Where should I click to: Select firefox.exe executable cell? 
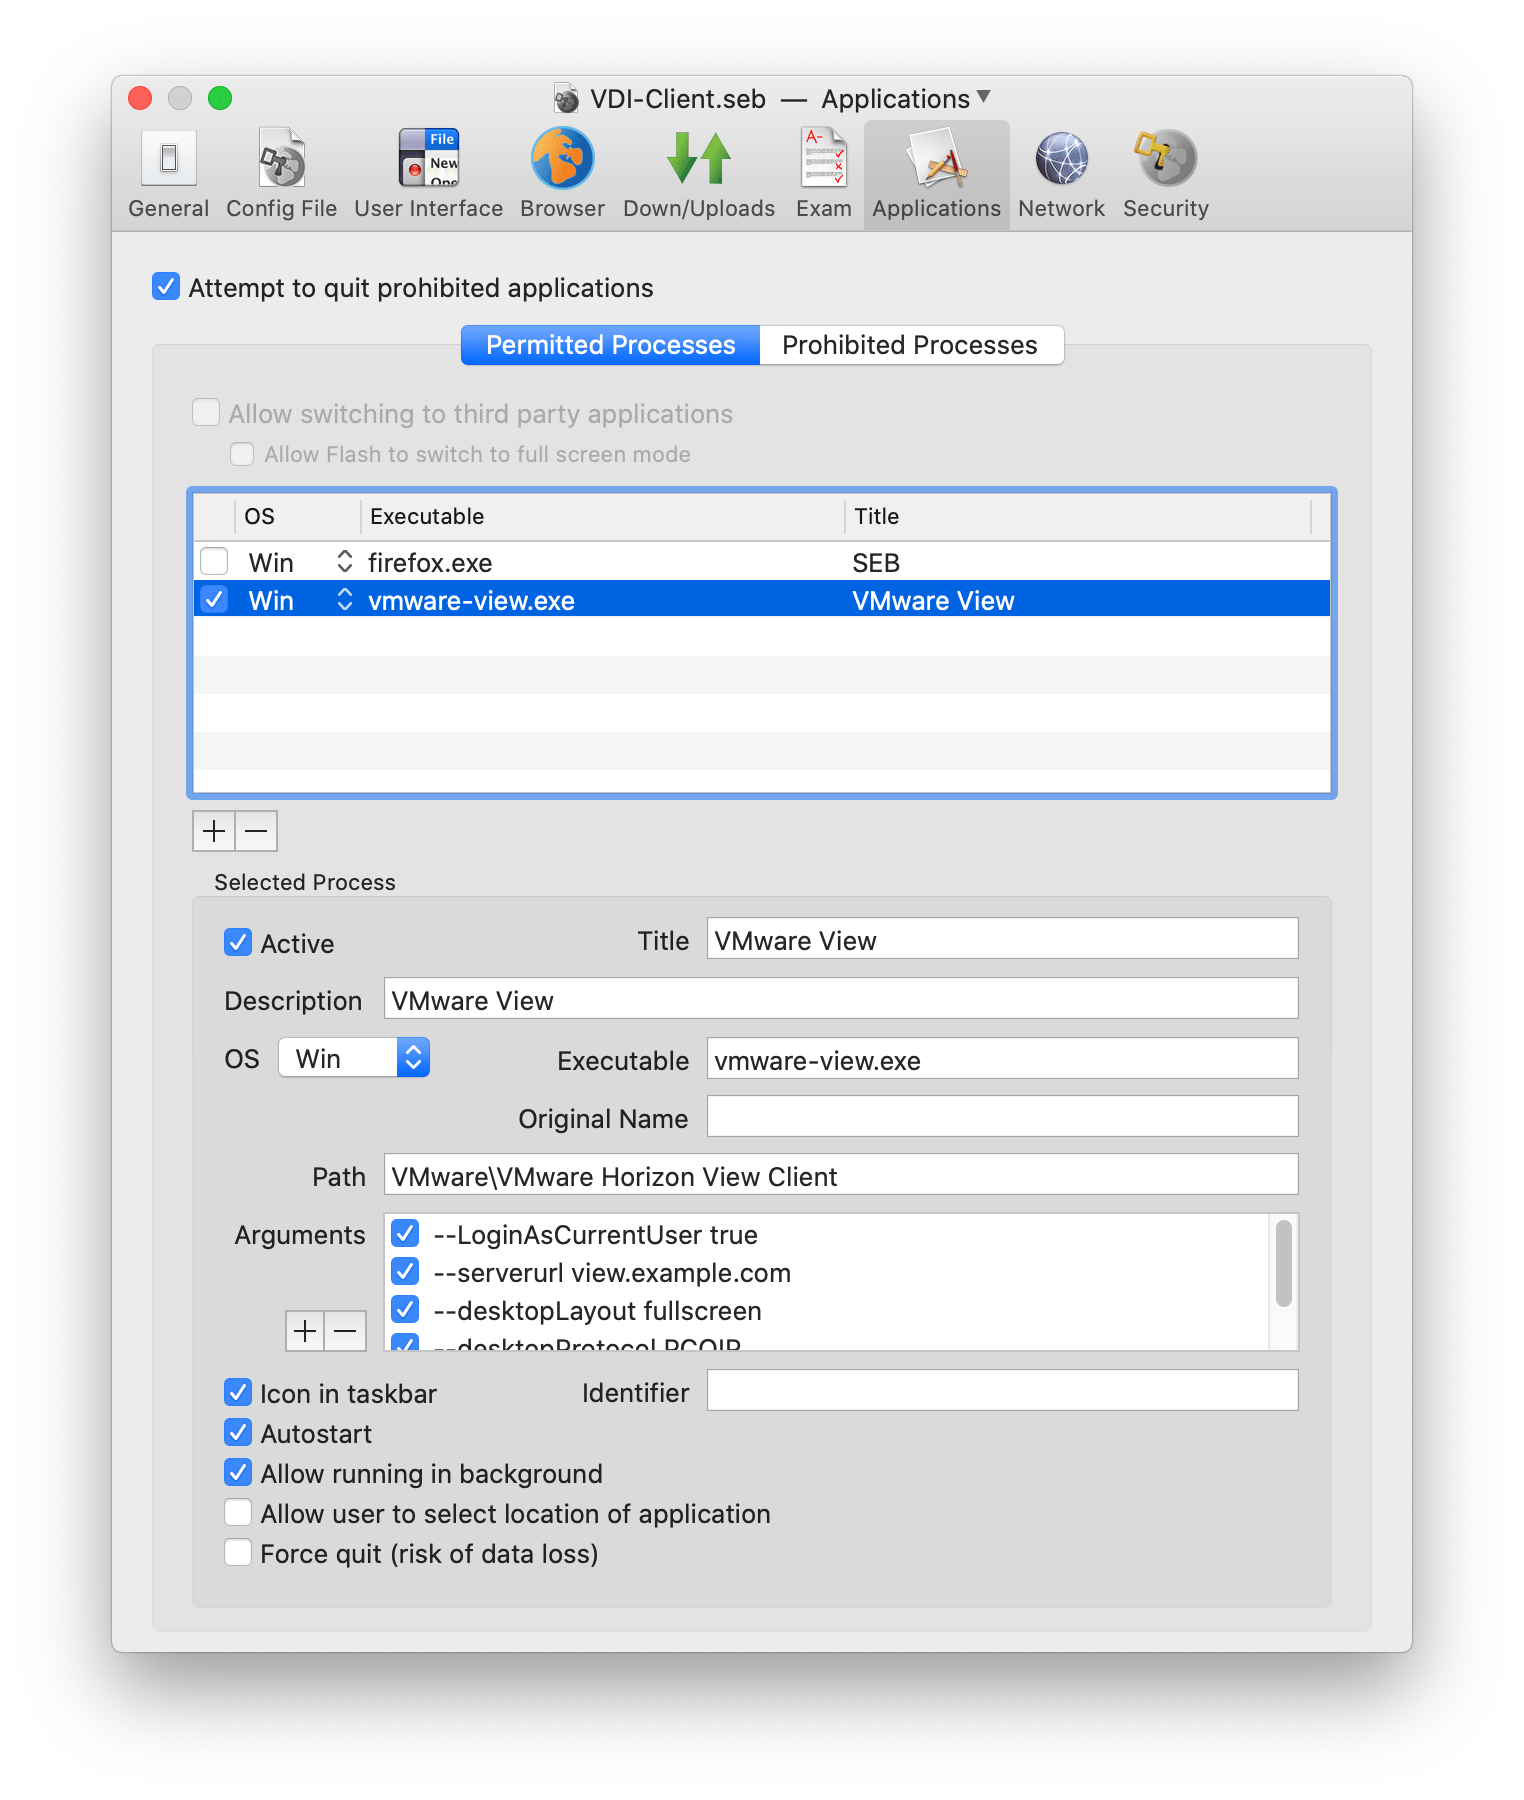click(430, 562)
